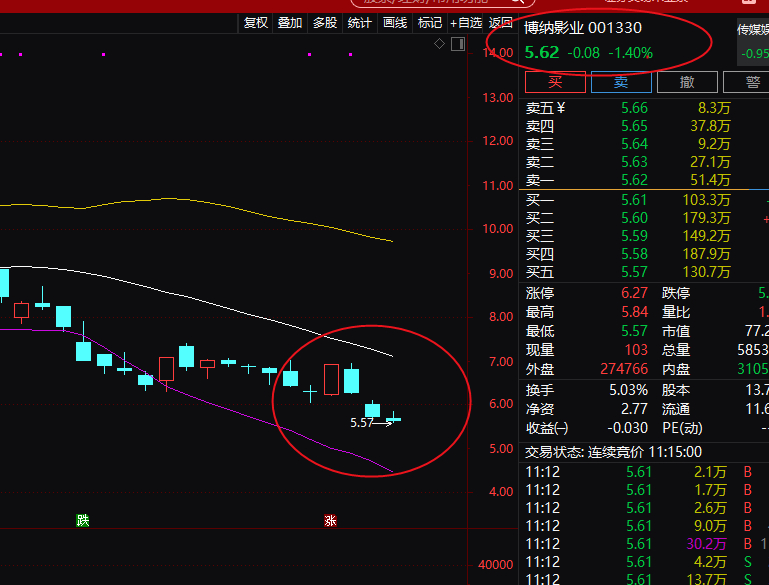Open the 叠加 overlay tool

tap(290, 23)
